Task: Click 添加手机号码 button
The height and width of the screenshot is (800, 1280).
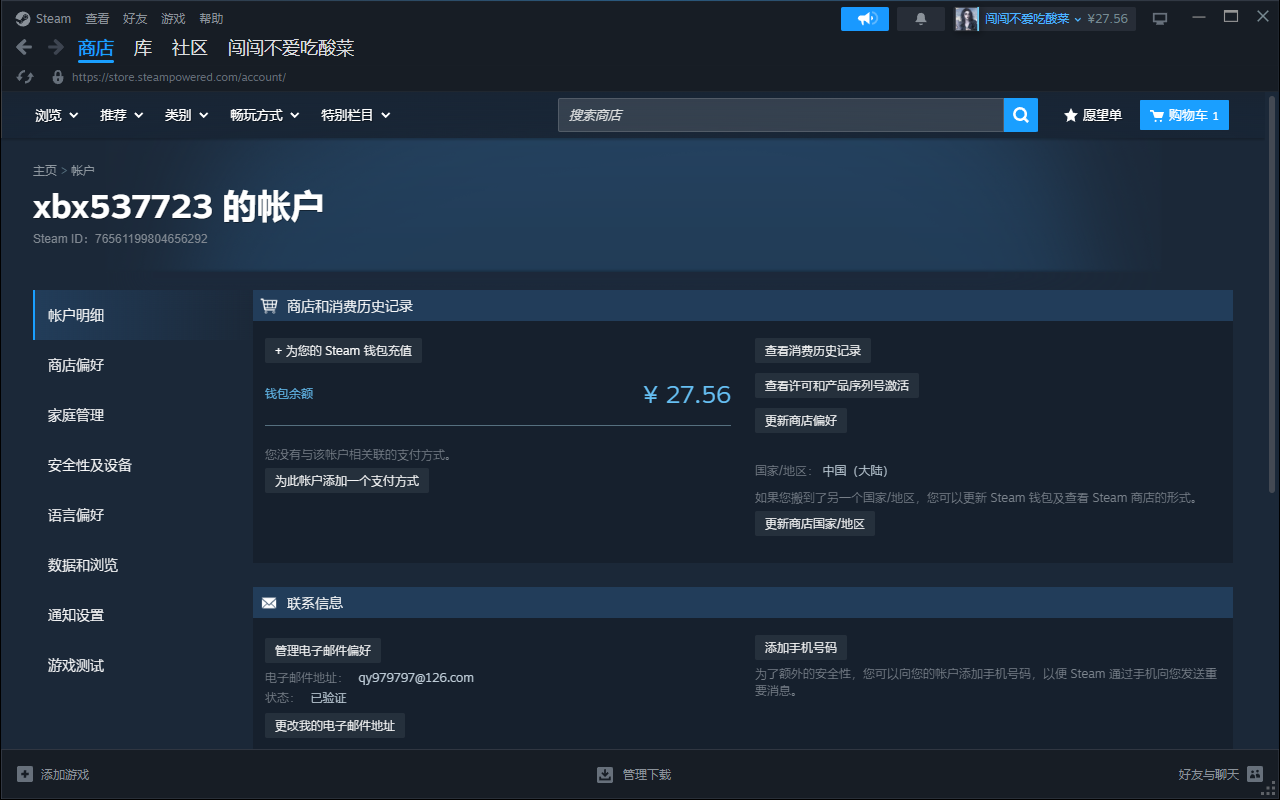Action: tap(801, 647)
